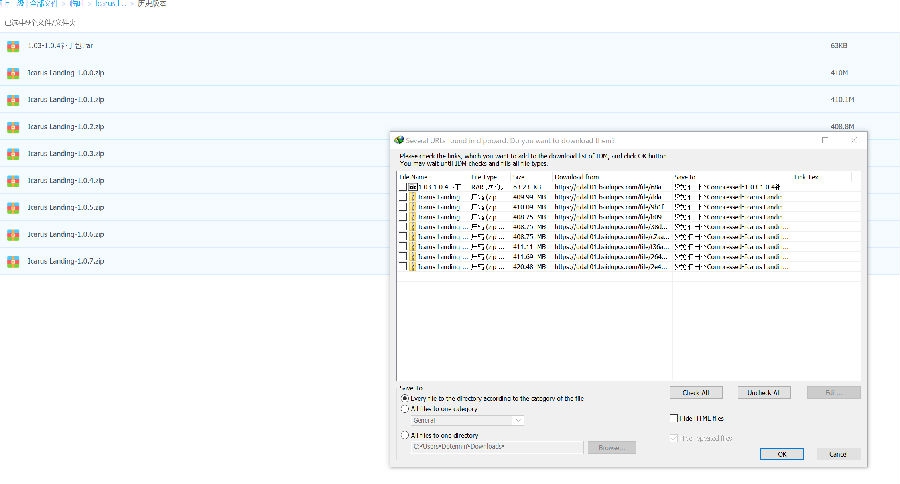Image resolution: width=900 pixels, height=484 pixels.
Task: Open the Icarus Landing-1.0.3.zip file name
Action: [66, 154]
